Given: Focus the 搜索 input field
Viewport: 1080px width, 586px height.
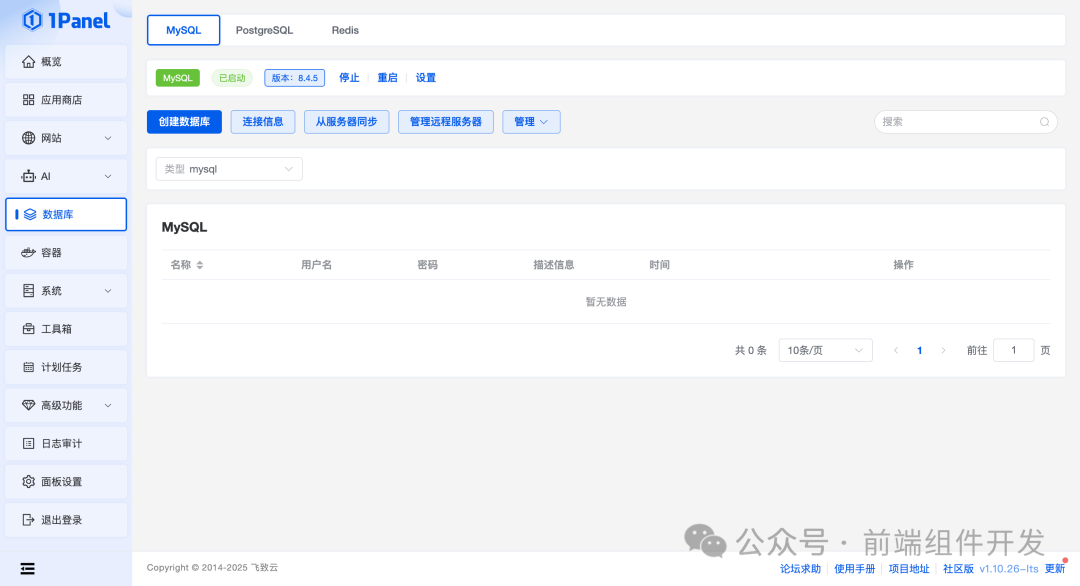Looking at the screenshot, I should (x=966, y=122).
